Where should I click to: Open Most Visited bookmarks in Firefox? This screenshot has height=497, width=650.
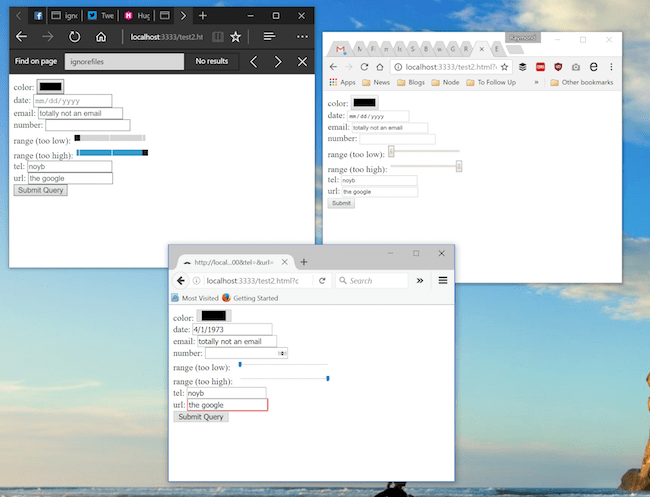click(195, 298)
